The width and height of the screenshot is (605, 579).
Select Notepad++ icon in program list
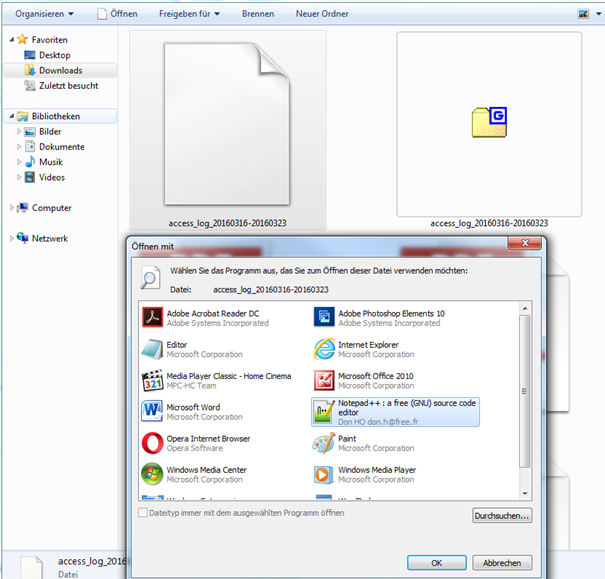click(323, 412)
